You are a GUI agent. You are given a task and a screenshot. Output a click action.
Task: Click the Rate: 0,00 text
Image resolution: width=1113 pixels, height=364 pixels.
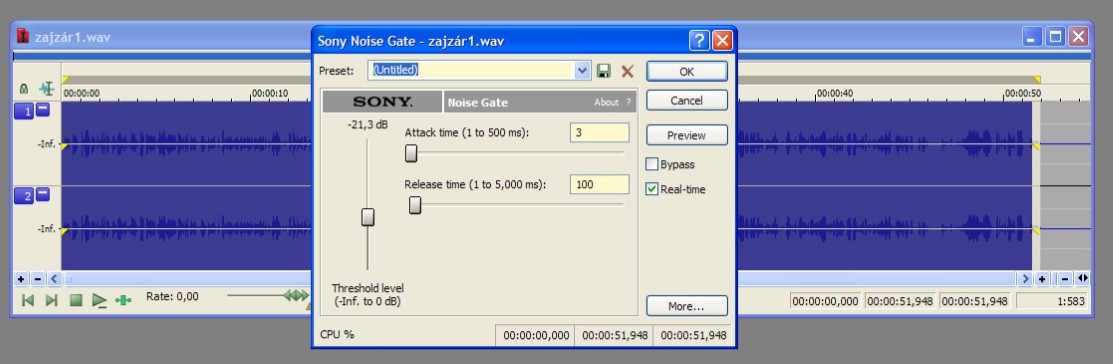tap(172, 296)
